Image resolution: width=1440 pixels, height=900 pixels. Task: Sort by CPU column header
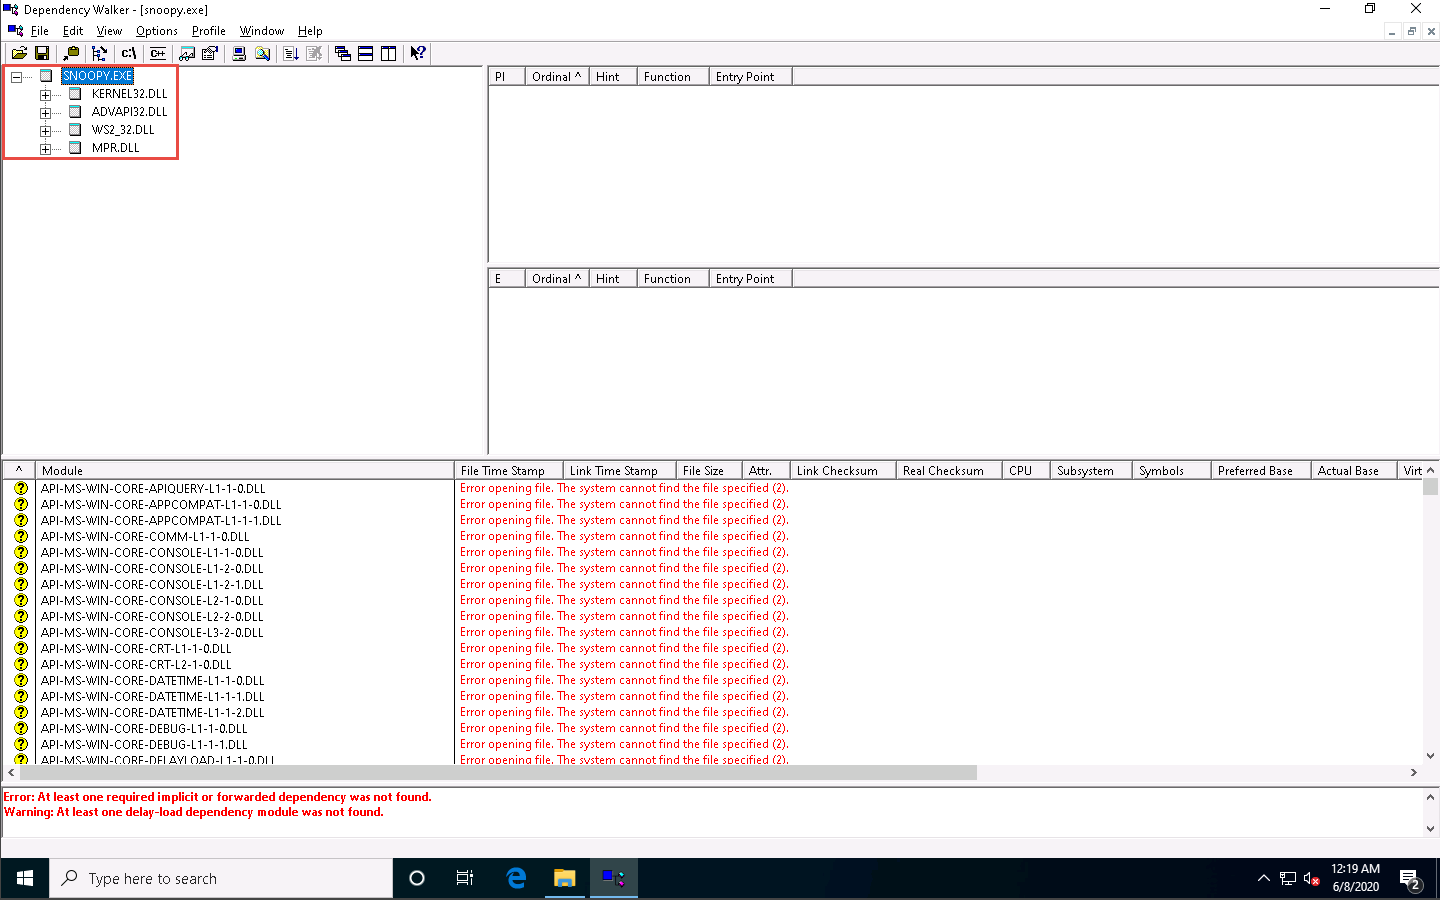click(x=1027, y=471)
